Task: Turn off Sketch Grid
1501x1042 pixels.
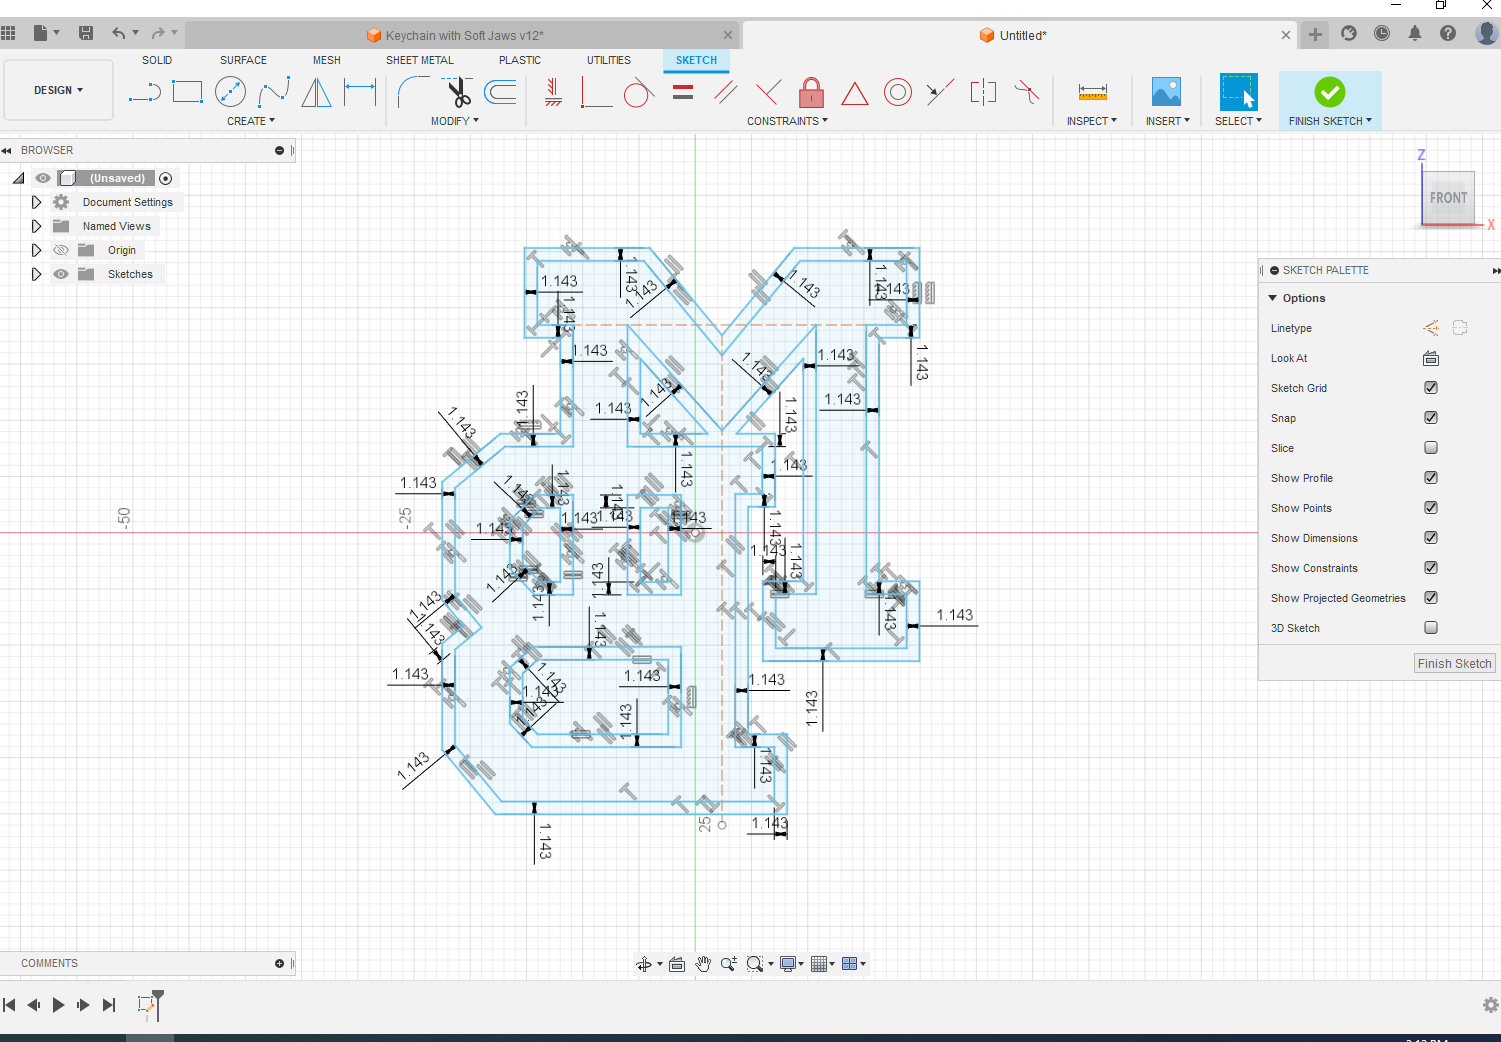Action: [x=1430, y=387]
